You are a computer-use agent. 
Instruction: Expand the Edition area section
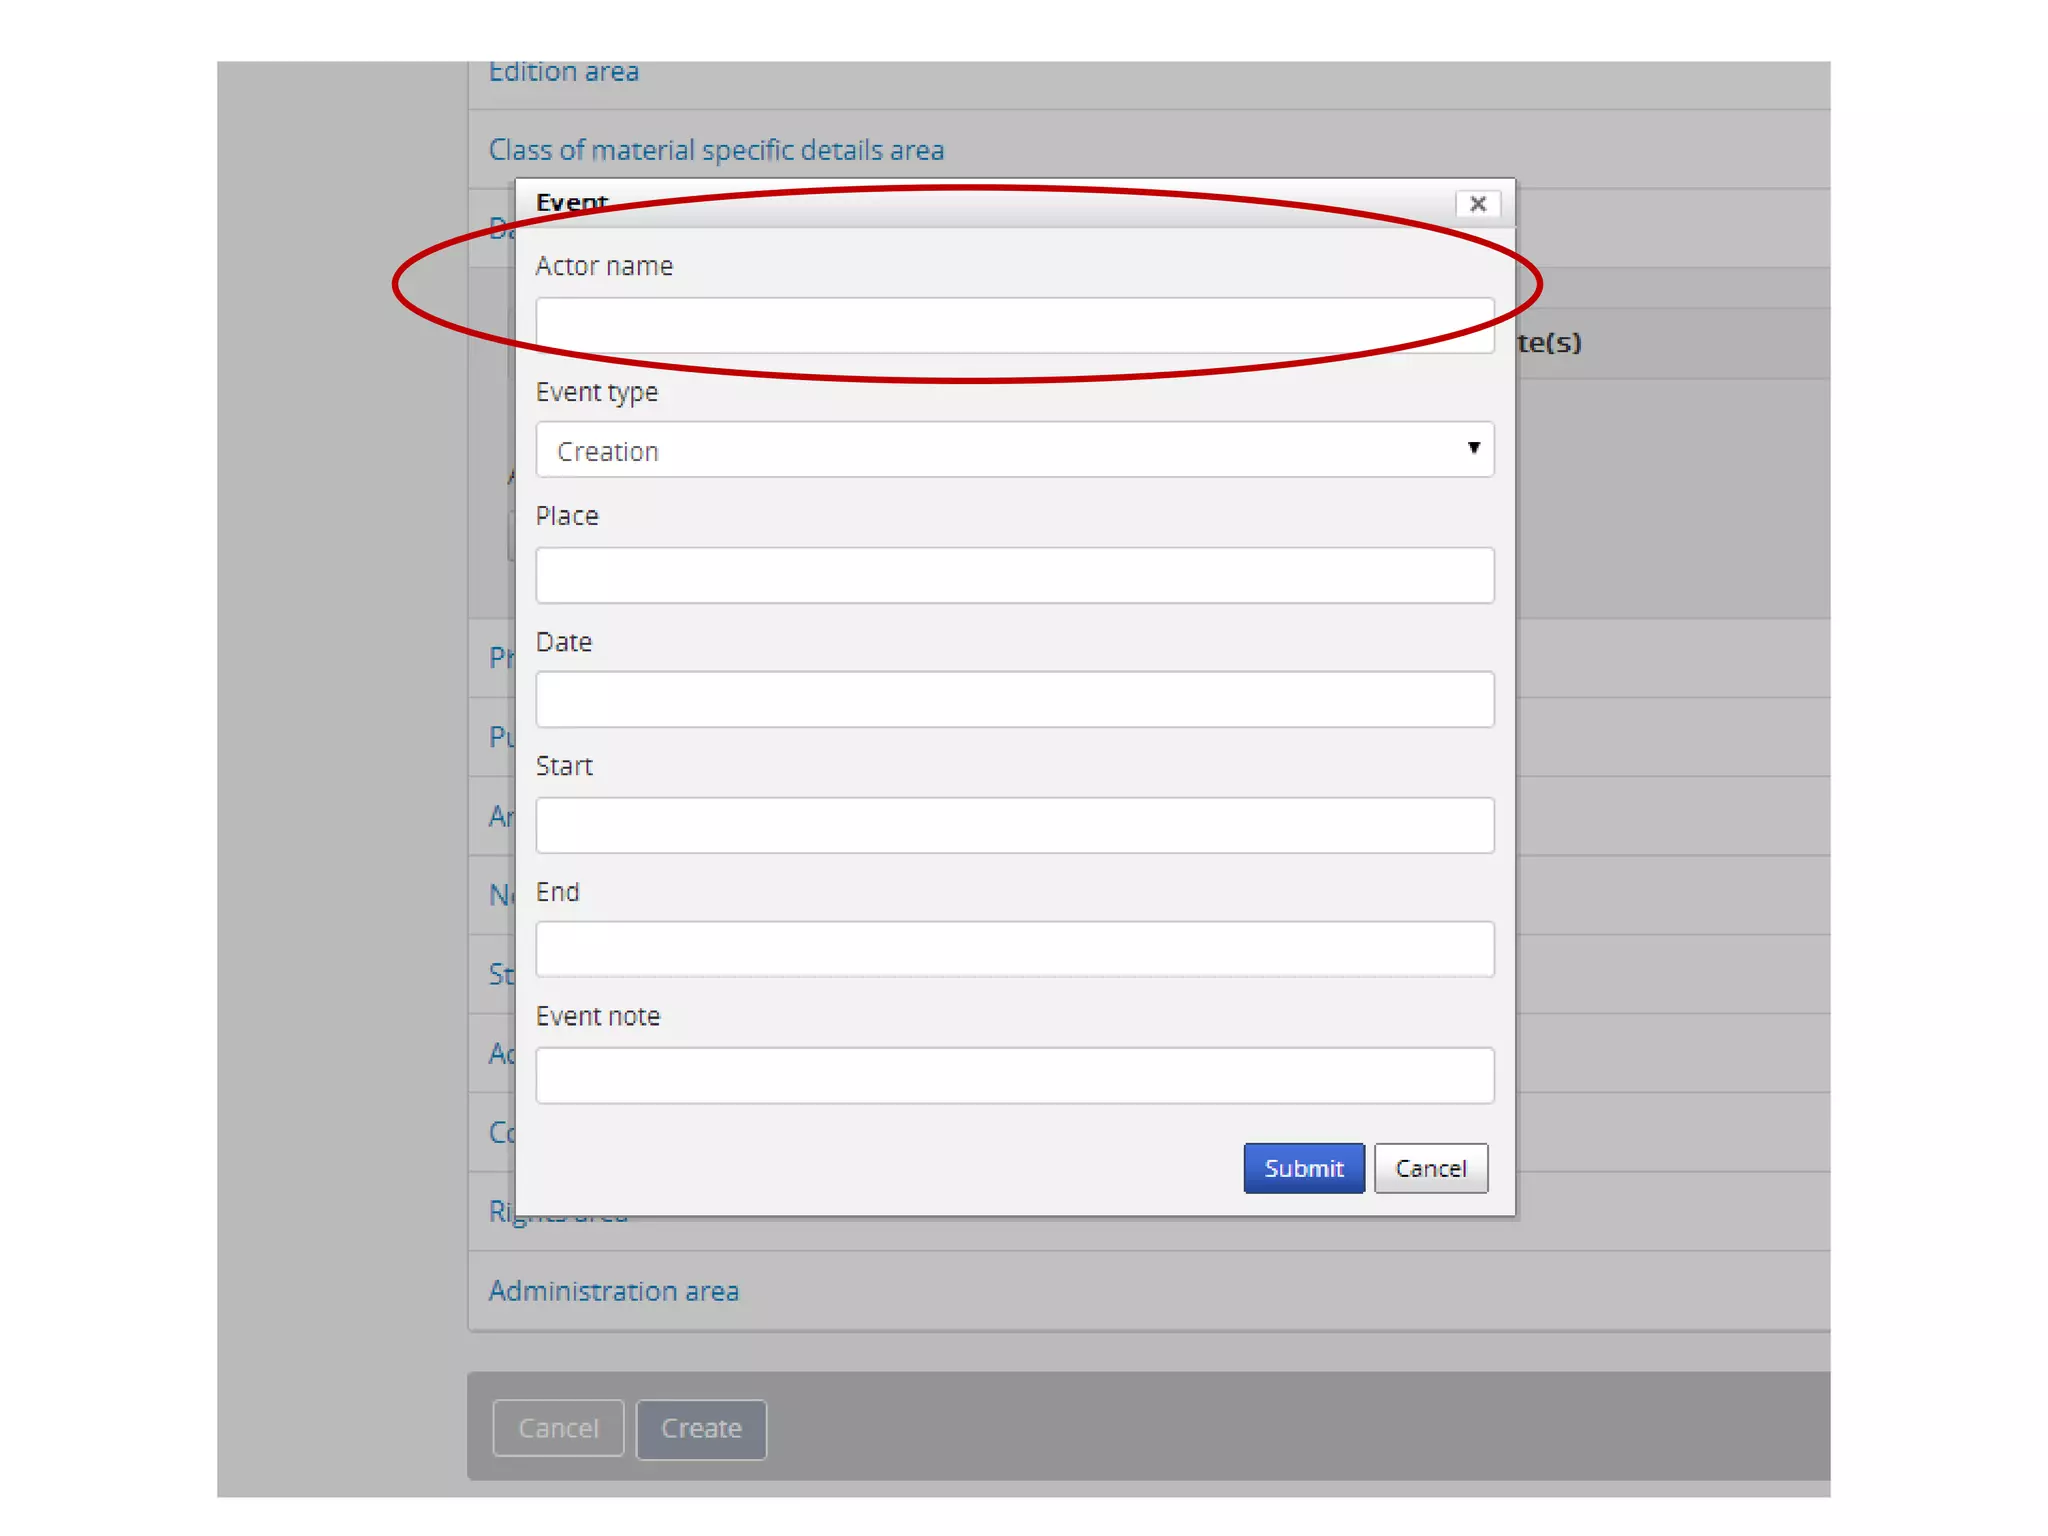563,73
